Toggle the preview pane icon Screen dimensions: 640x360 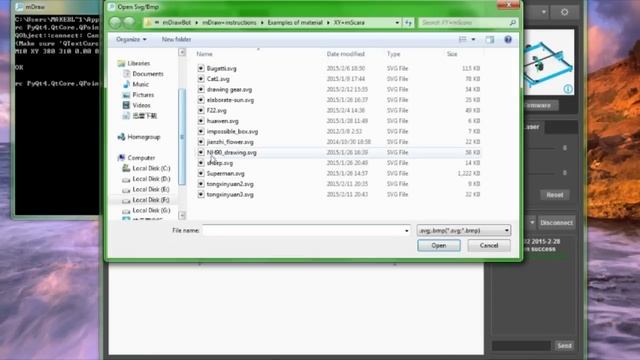click(x=490, y=40)
